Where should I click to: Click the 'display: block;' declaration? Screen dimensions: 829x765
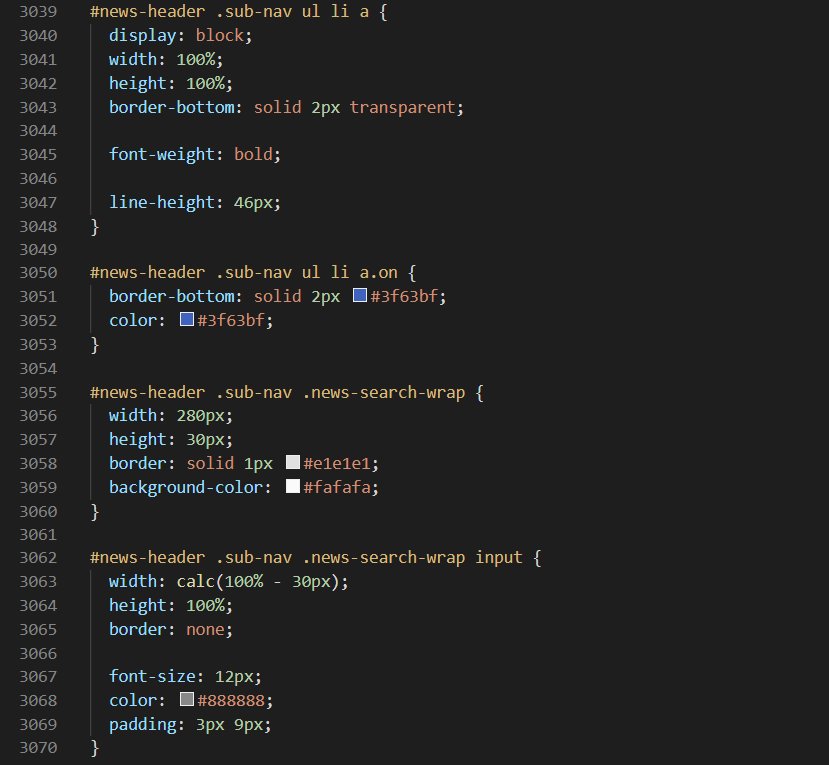pos(181,35)
